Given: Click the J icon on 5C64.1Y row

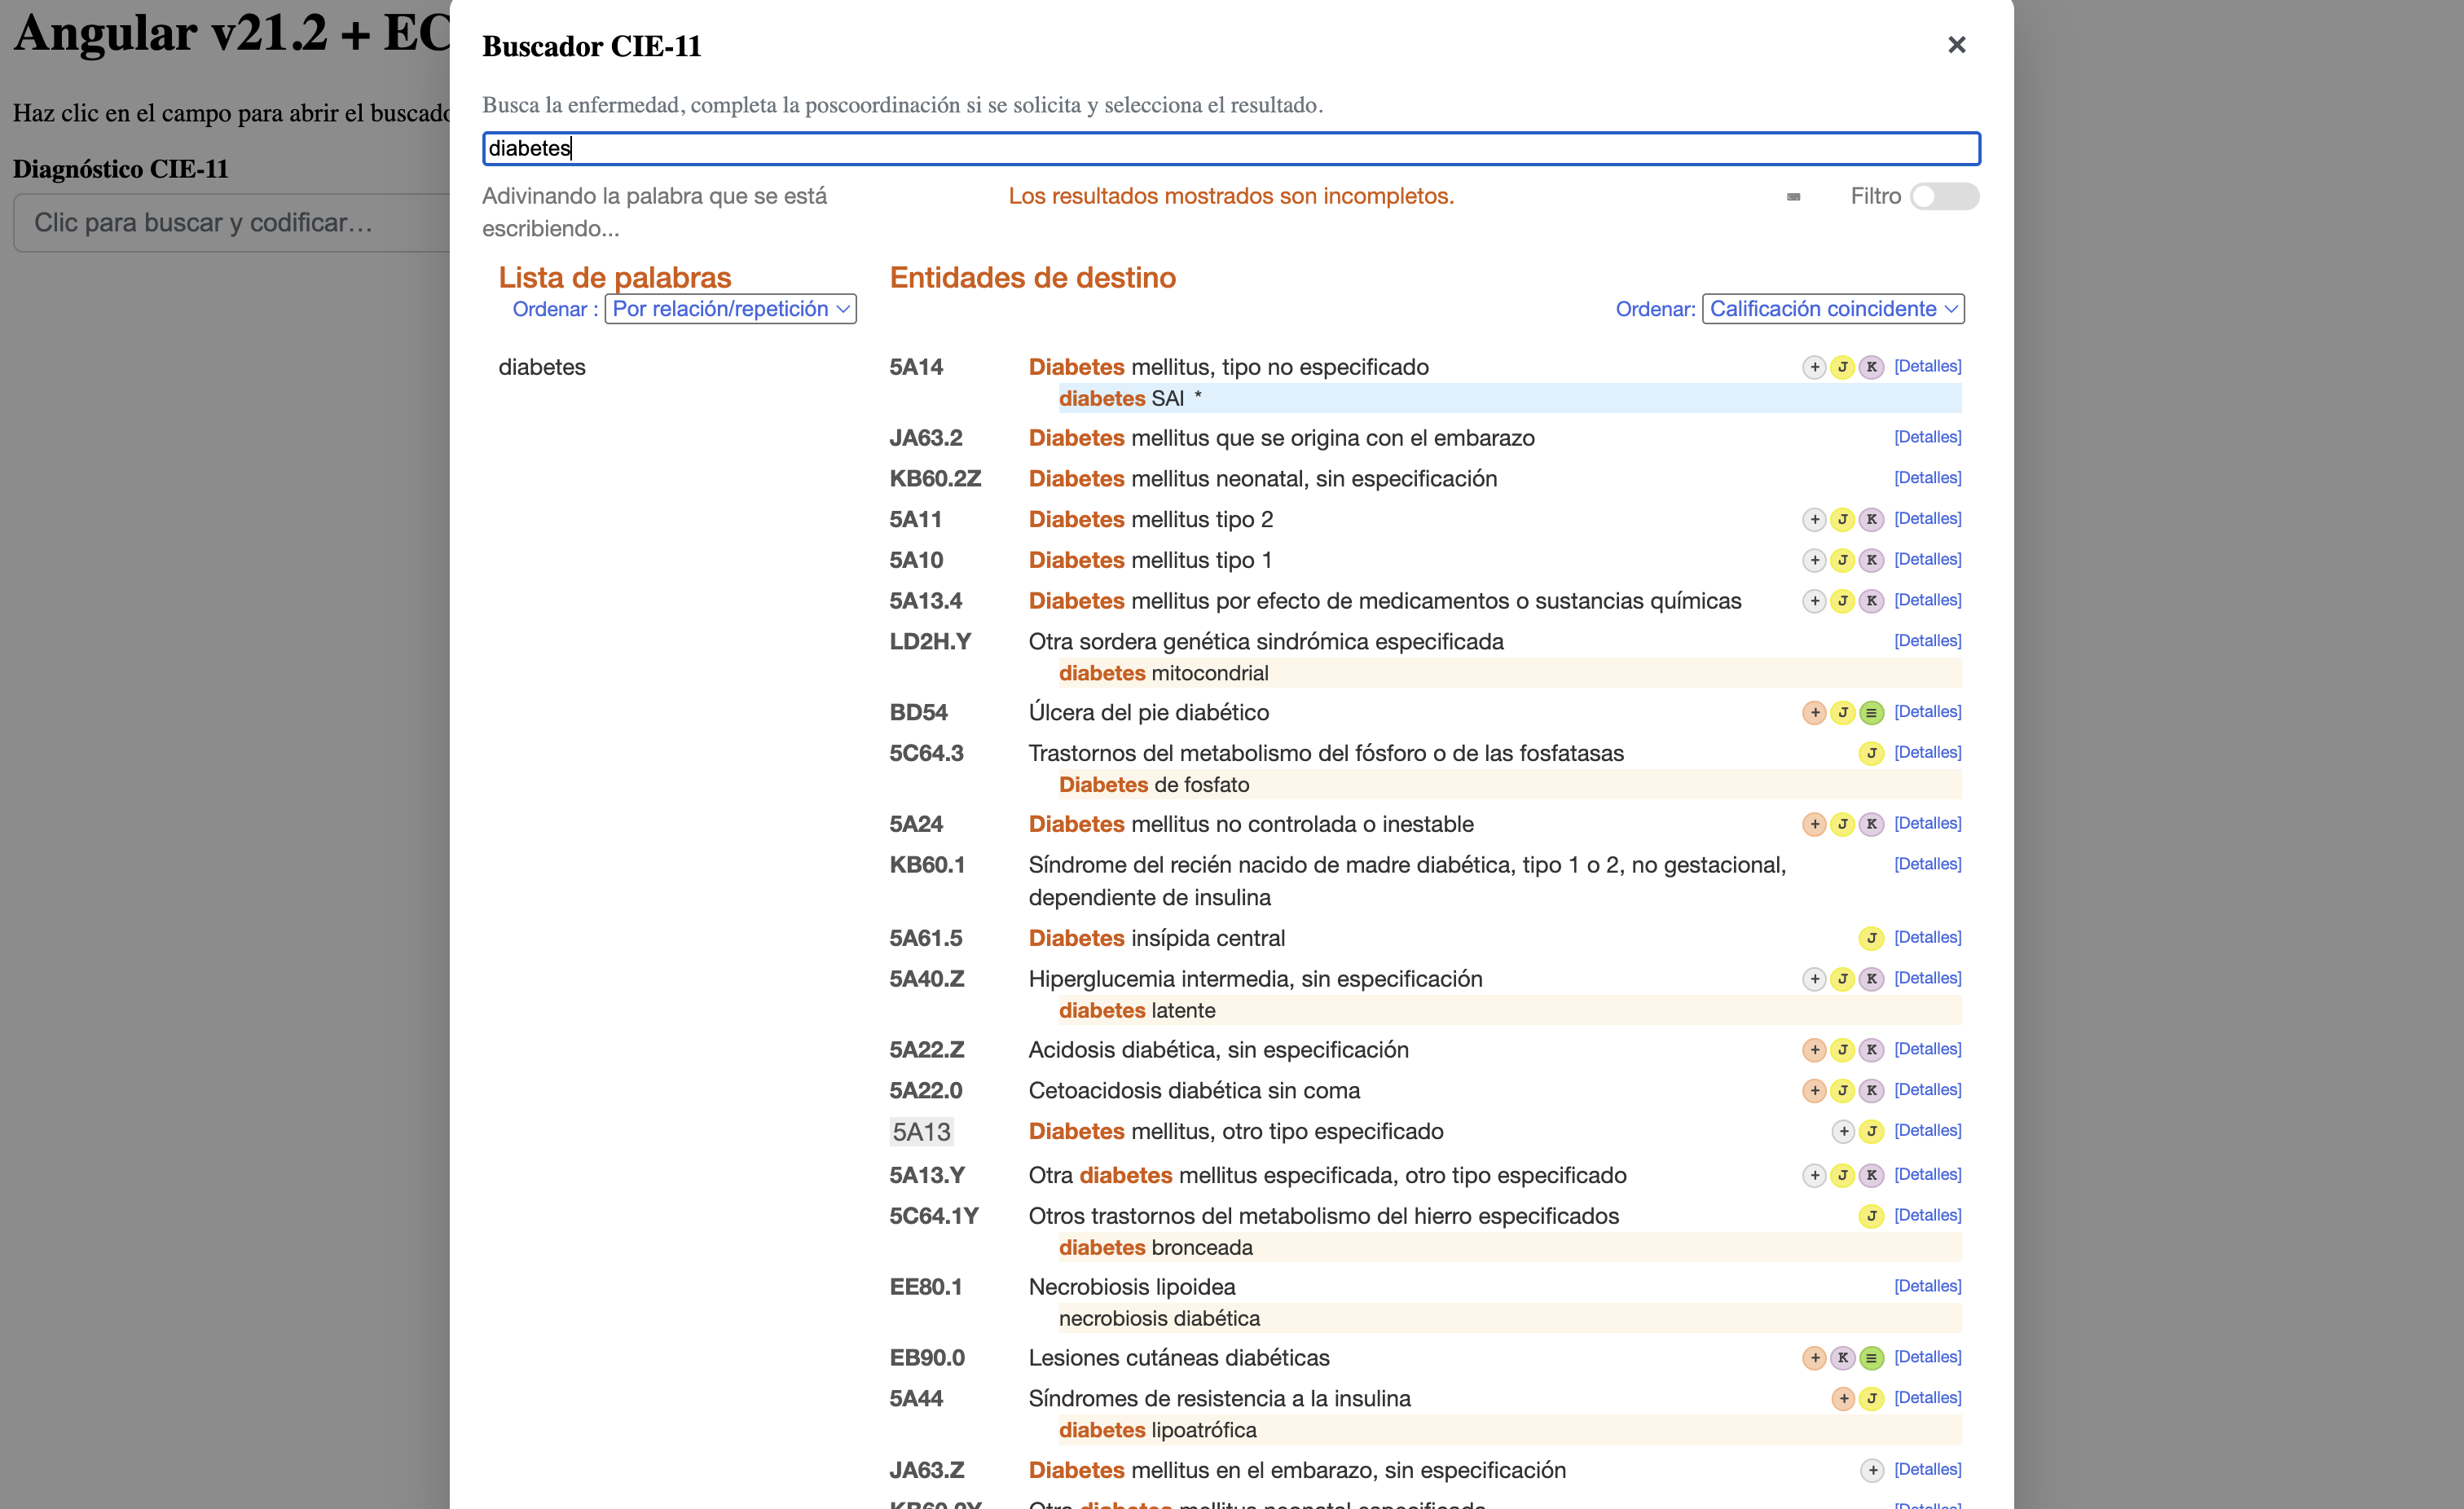Looking at the screenshot, I should click(x=1871, y=1216).
